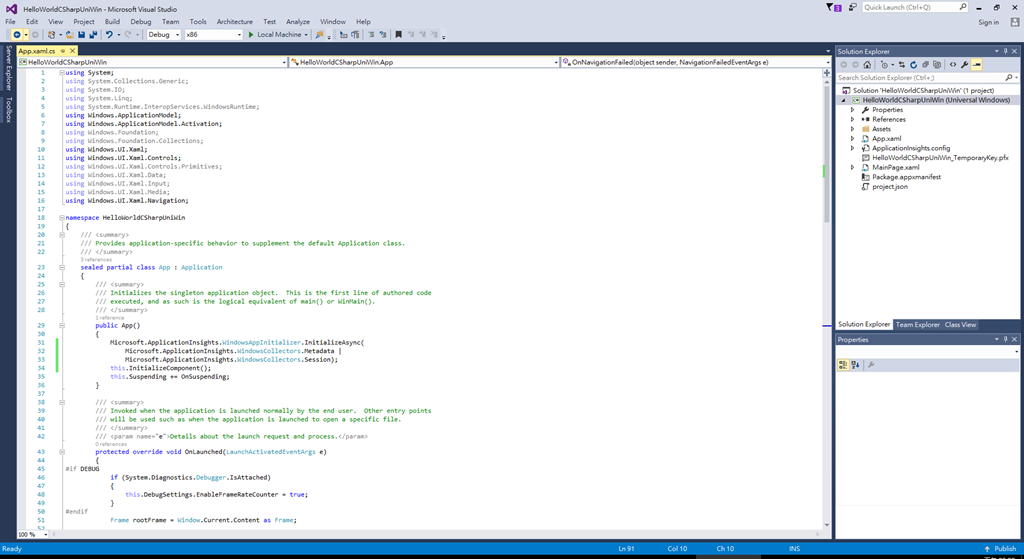Click the Find in Files toolbar icon
Image resolution: width=1024 pixels, height=559 pixels.
[319, 35]
